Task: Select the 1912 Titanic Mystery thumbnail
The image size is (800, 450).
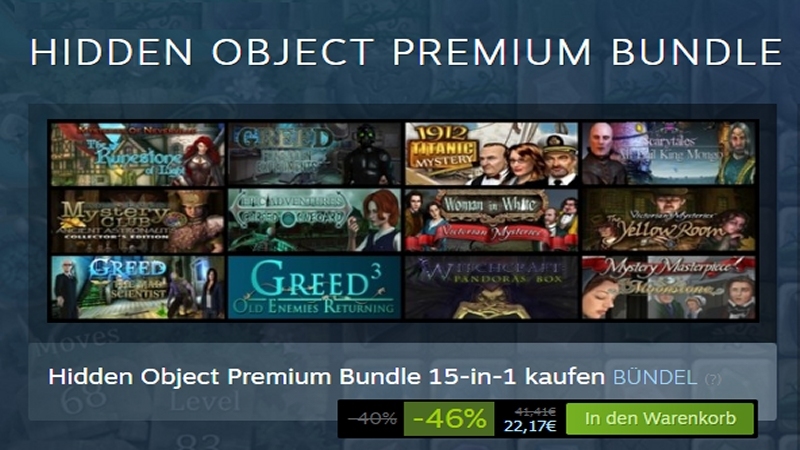Action: [492, 154]
